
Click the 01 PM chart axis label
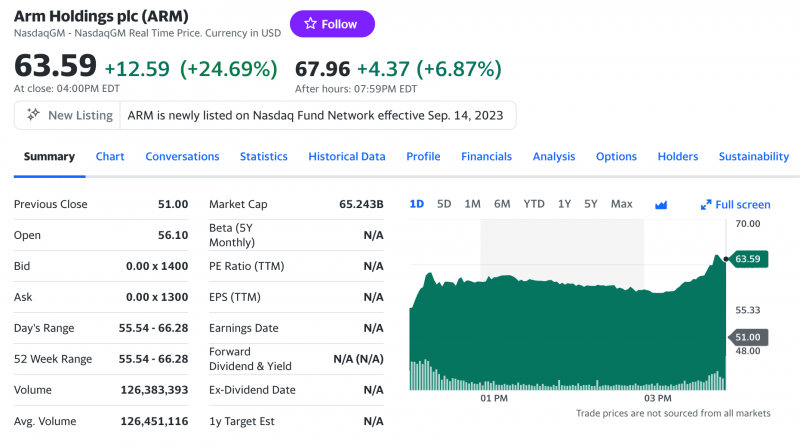coord(494,399)
